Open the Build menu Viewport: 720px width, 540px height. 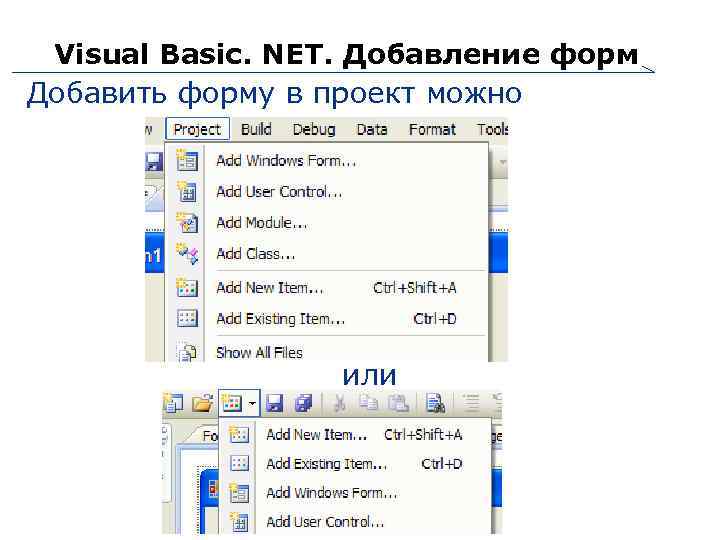tap(256, 129)
